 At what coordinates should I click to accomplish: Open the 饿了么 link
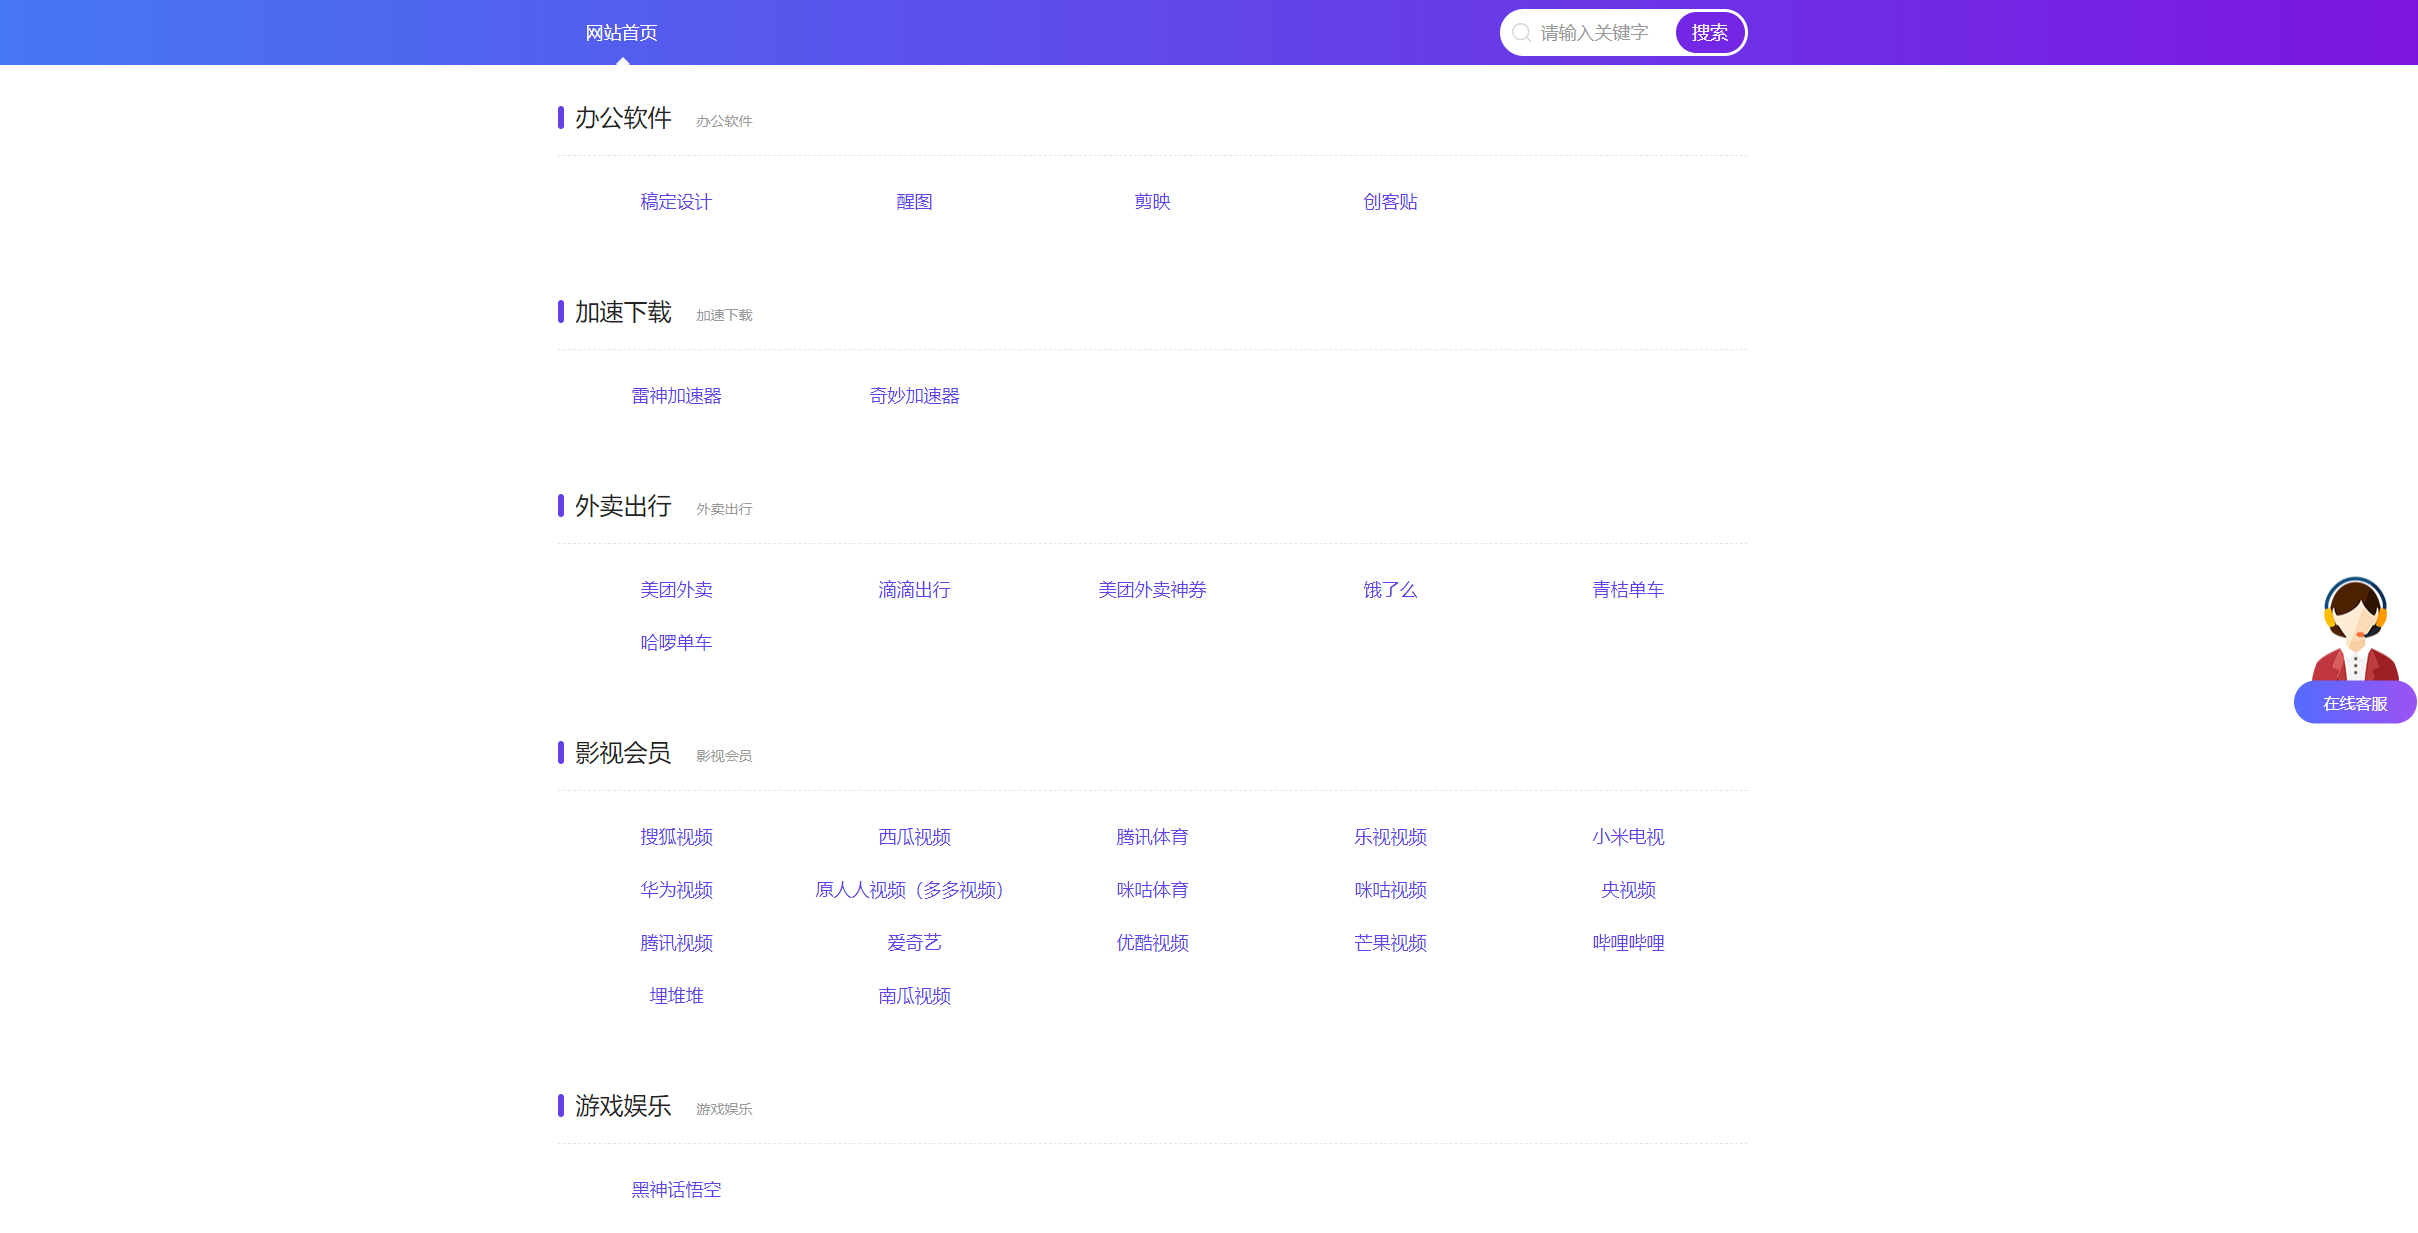click(1390, 590)
